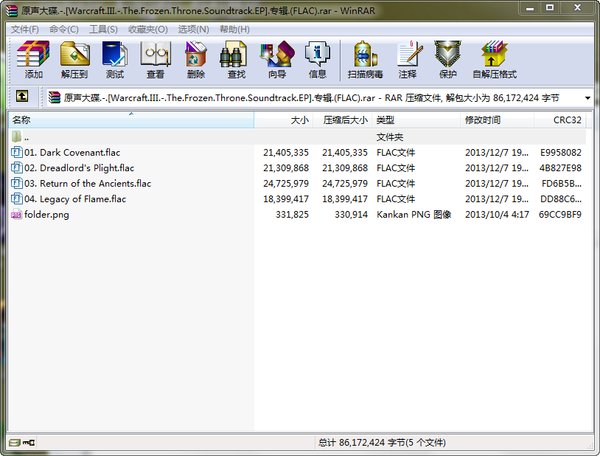Click the file icon of 02. Dreadlord's Plight.flac
This screenshot has width=600, height=456.
tap(17, 168)
